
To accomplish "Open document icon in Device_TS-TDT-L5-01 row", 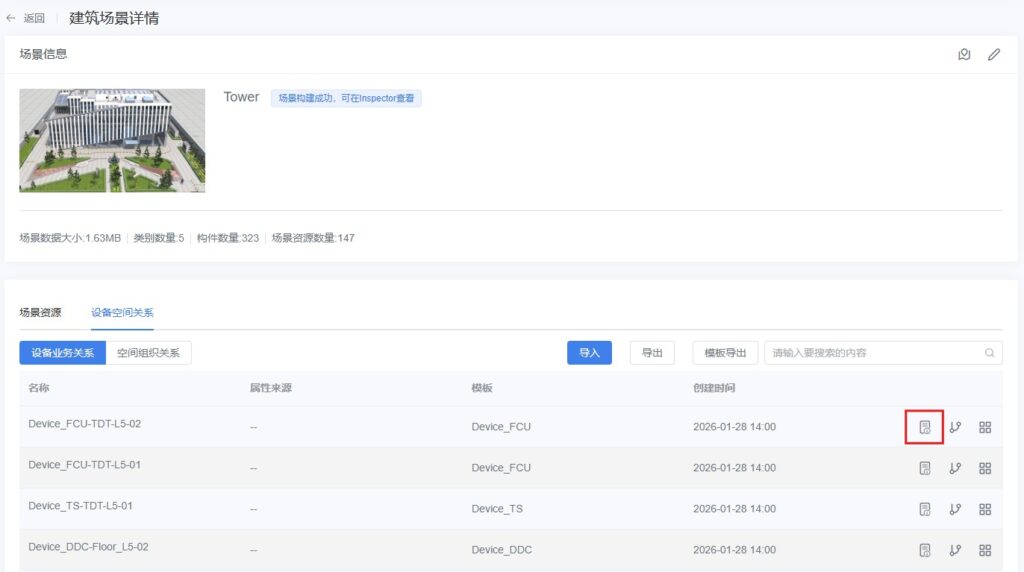I will [925, 509].
